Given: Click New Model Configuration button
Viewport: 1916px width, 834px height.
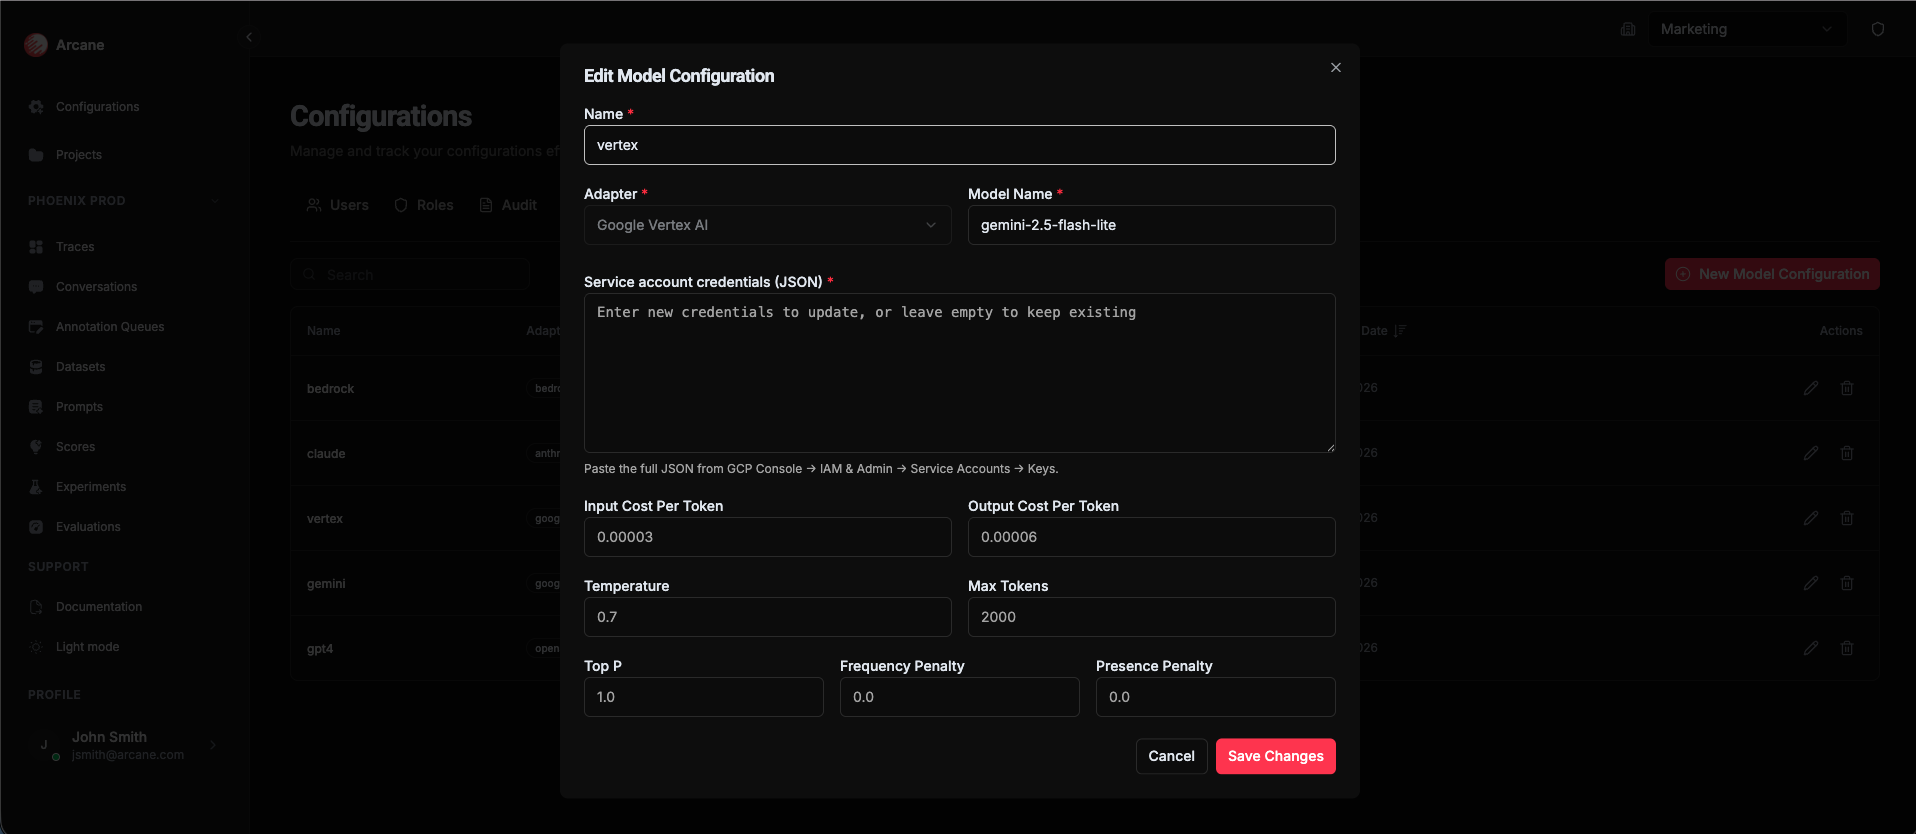Looking at the screenshot, I should [1772, 274].
